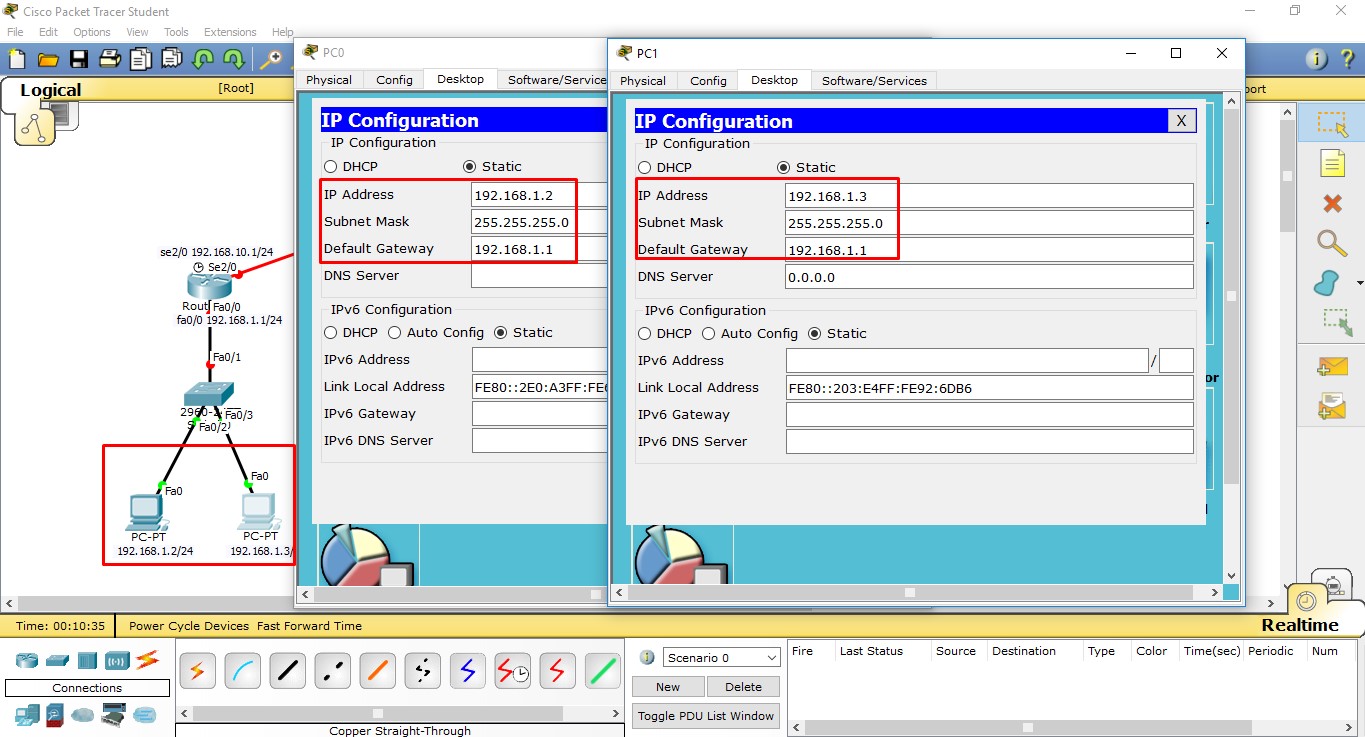Select the Switches device category
This screenshot has height=737, width=1365.
57,660
